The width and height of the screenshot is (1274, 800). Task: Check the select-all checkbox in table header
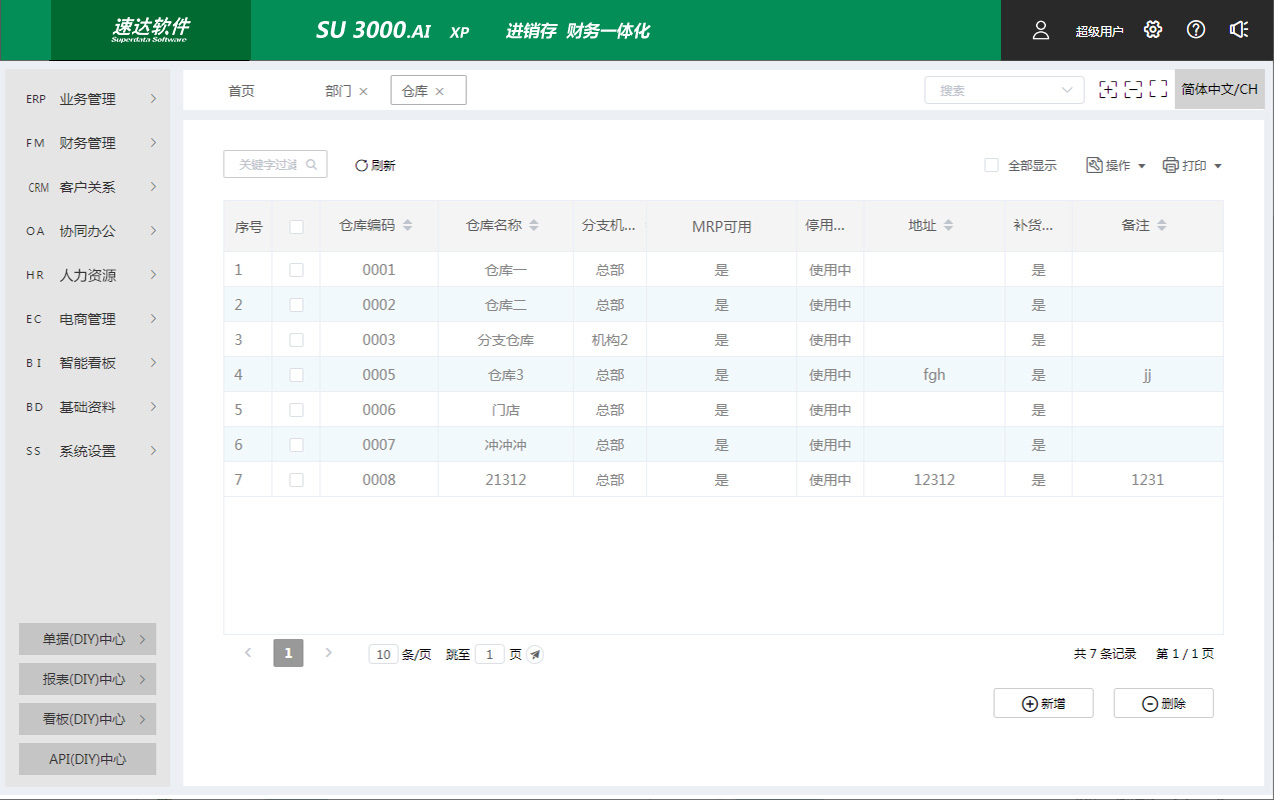(x=296, y=227)
